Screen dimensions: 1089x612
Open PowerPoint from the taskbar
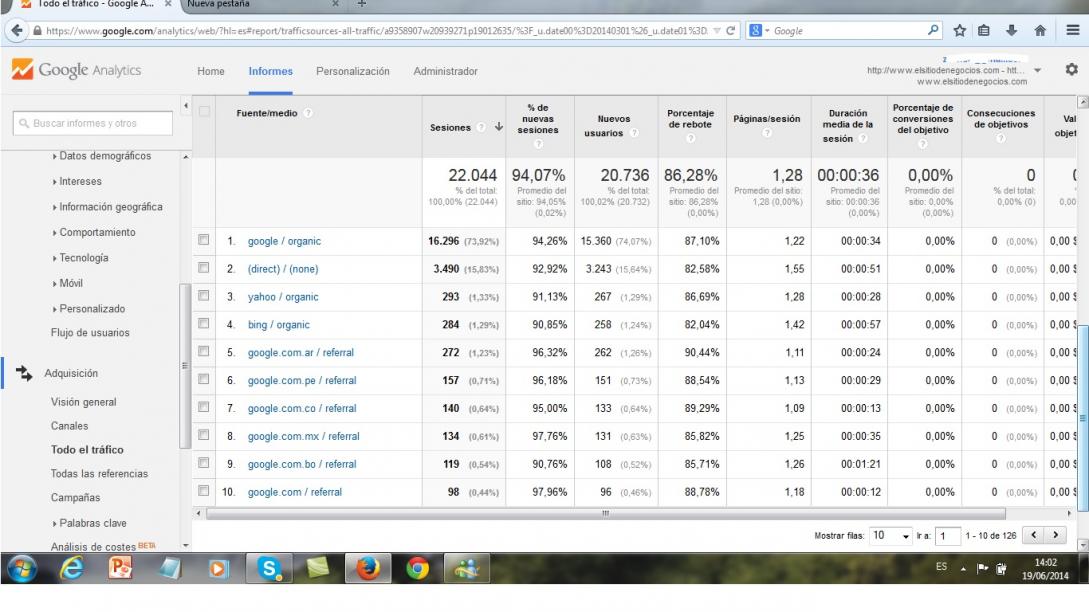point(120,569)
